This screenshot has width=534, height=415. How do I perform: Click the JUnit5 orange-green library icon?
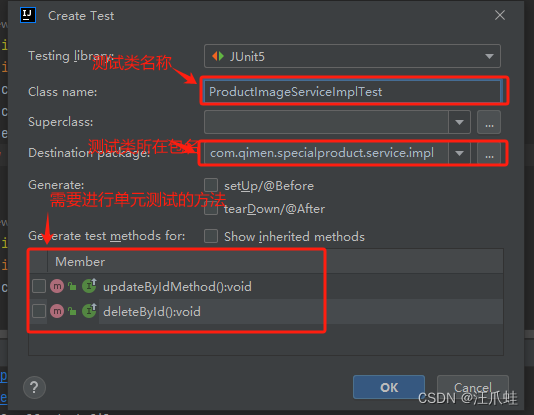click(x=218, y=56)
